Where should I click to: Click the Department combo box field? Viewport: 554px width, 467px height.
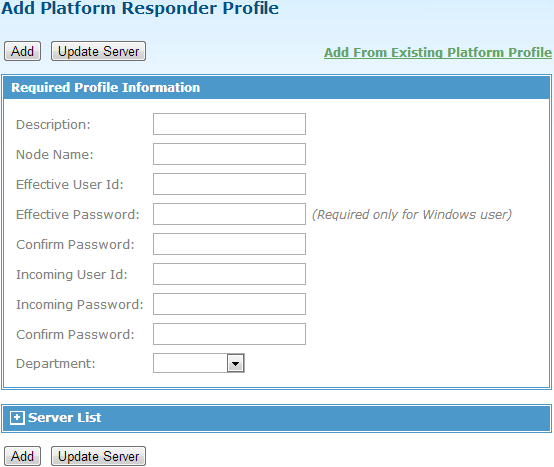click(x=199, y=363)
